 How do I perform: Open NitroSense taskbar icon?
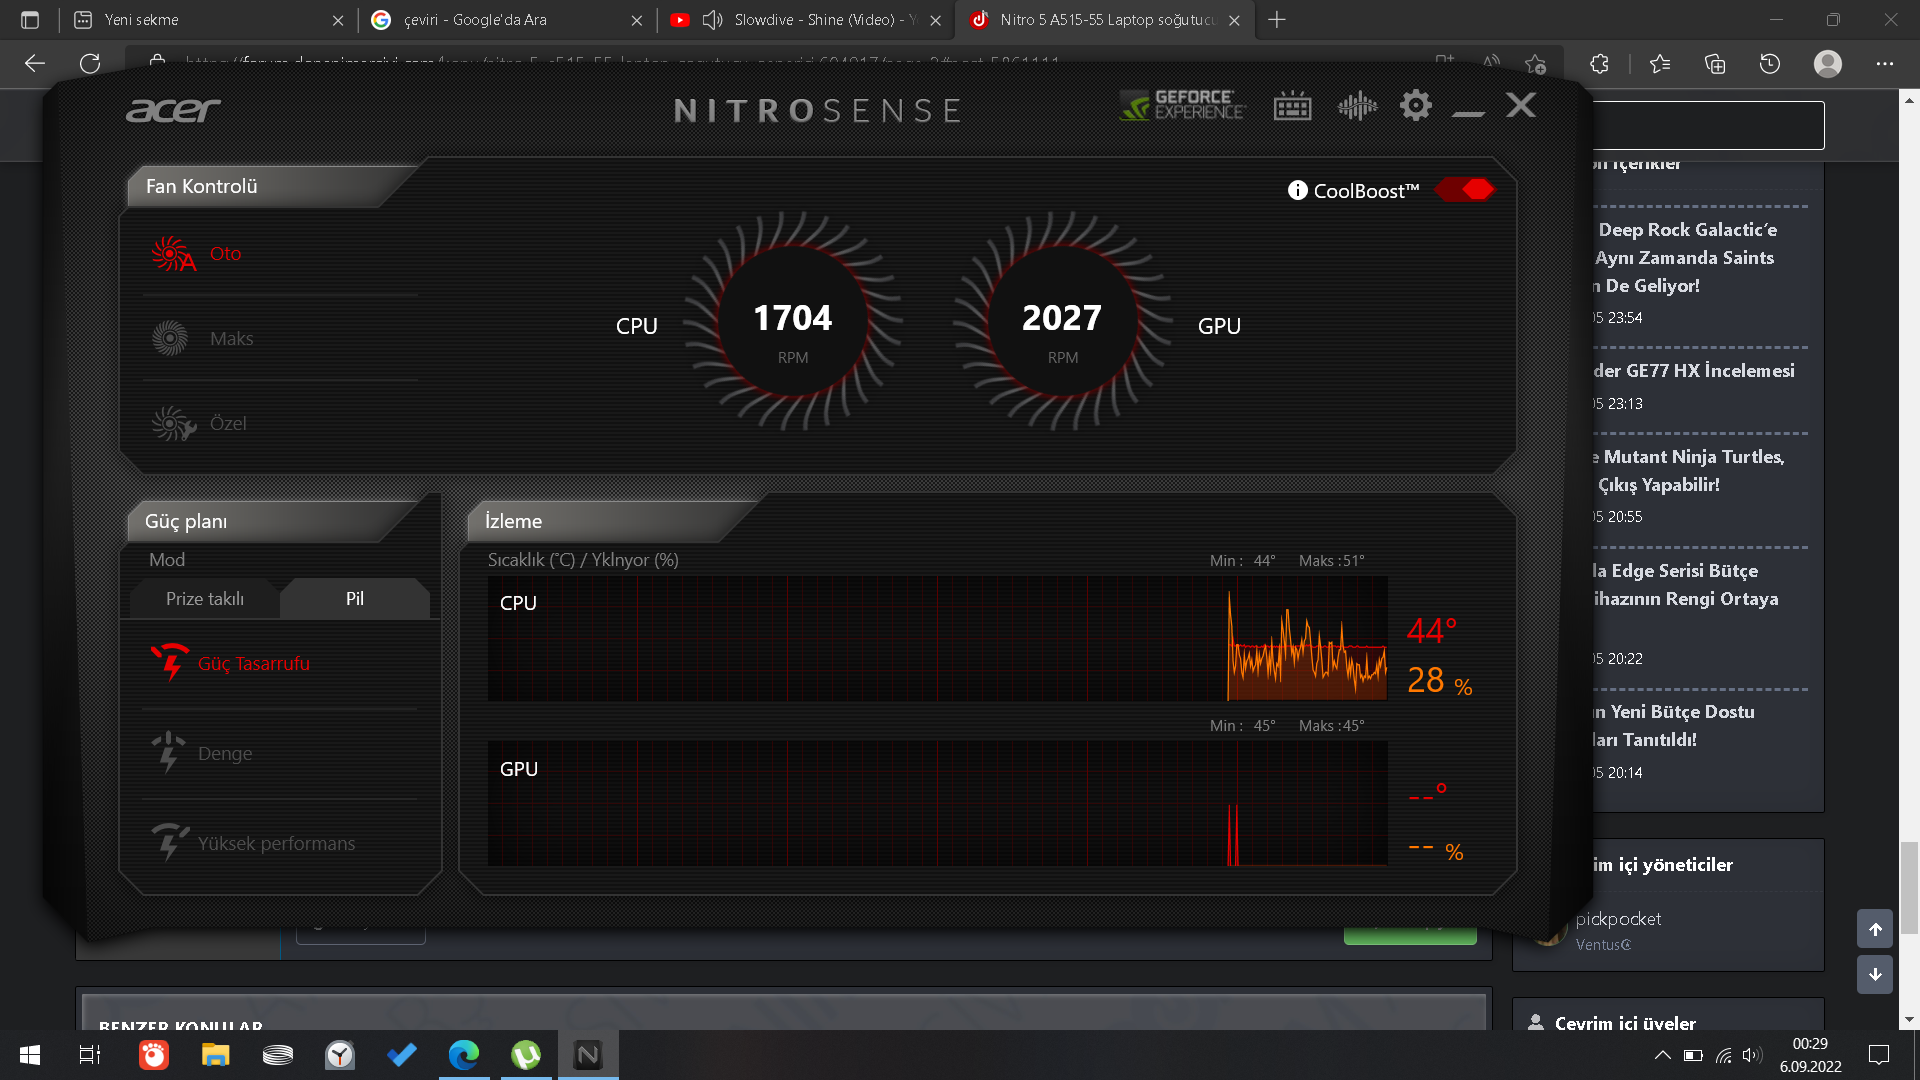pos(588,1055)
